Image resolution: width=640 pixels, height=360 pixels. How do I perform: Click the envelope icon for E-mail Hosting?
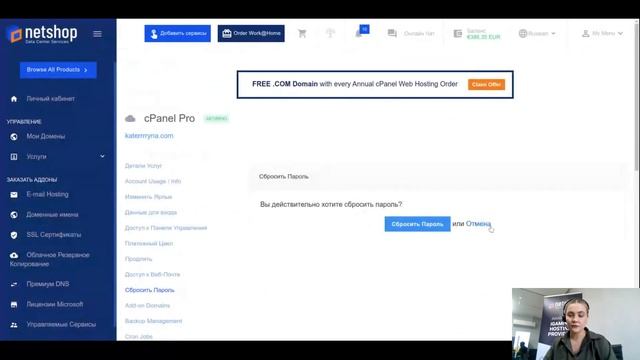click(14, 195)
